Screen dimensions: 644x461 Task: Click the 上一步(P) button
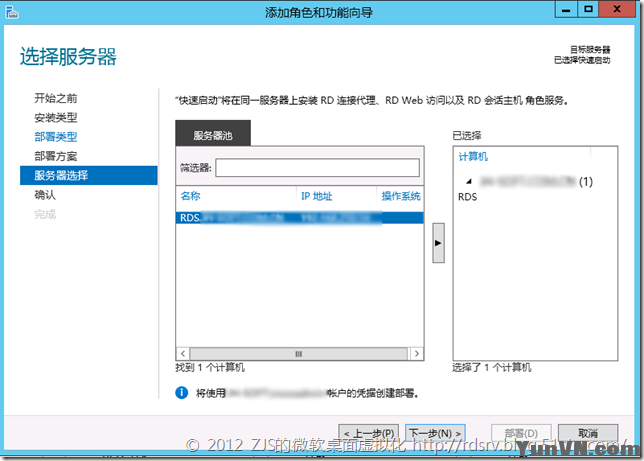coord(368,433)
